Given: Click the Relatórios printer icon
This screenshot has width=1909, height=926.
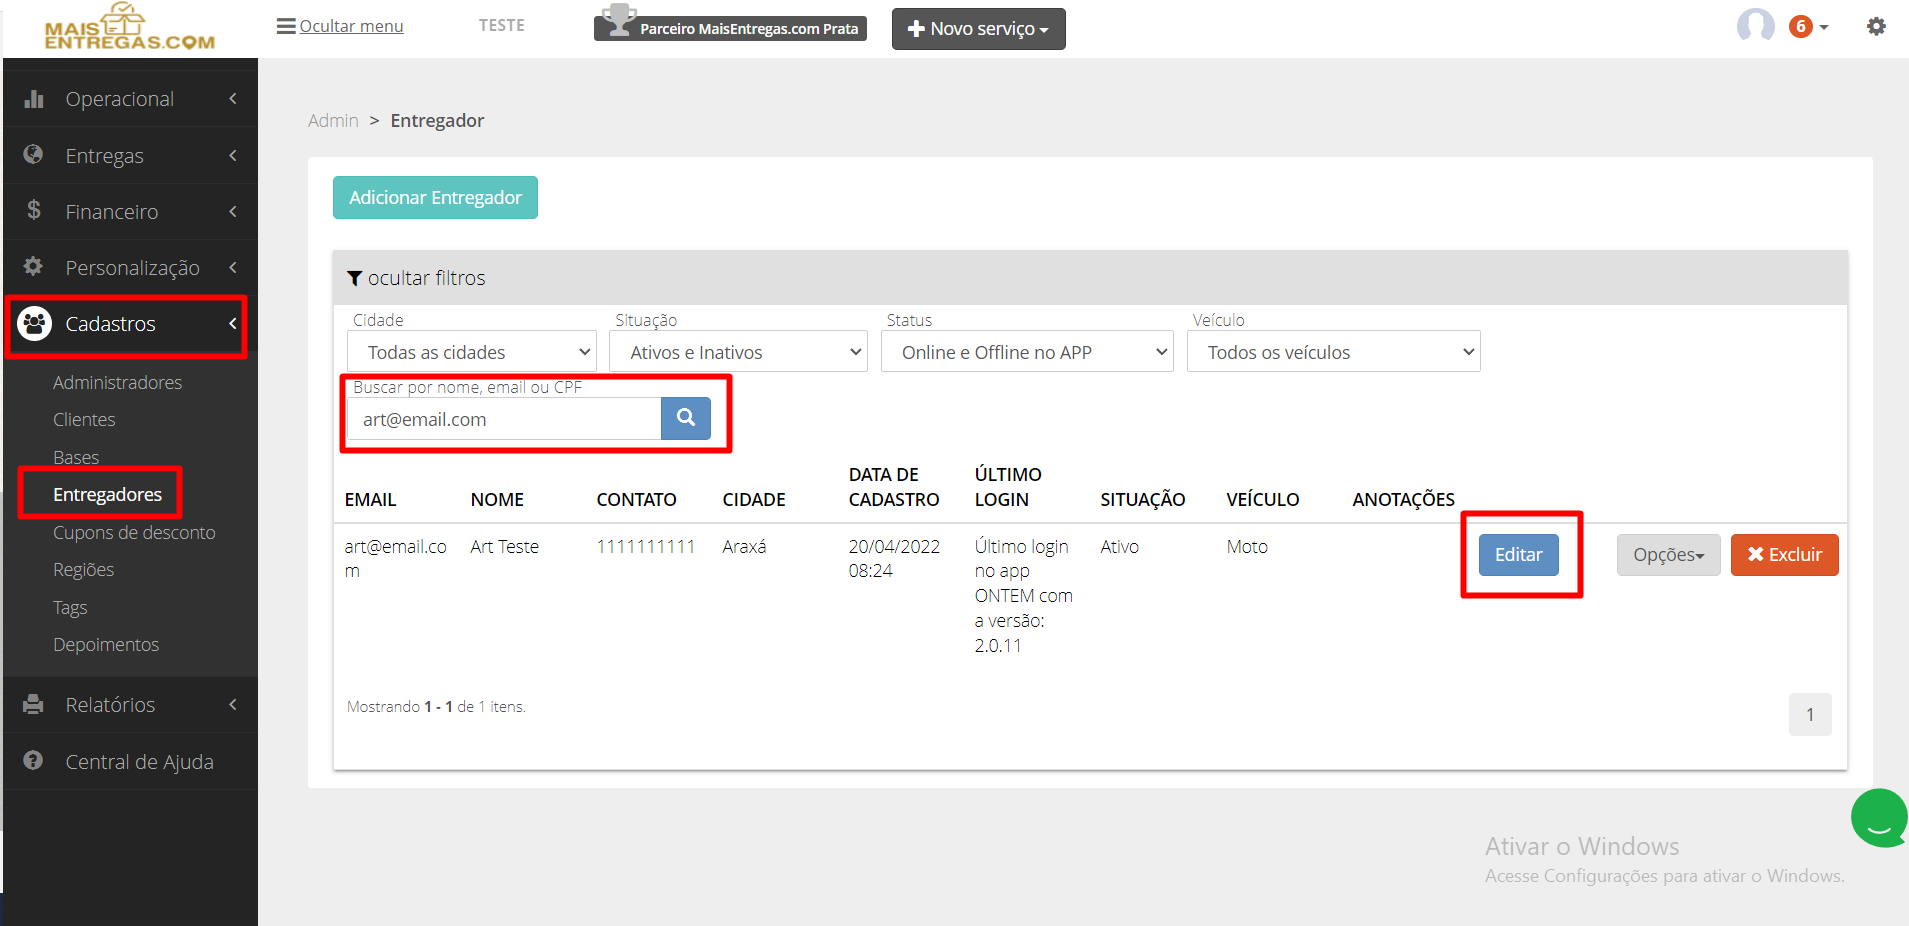Looking at the screenshot, I should pos(33,704).
